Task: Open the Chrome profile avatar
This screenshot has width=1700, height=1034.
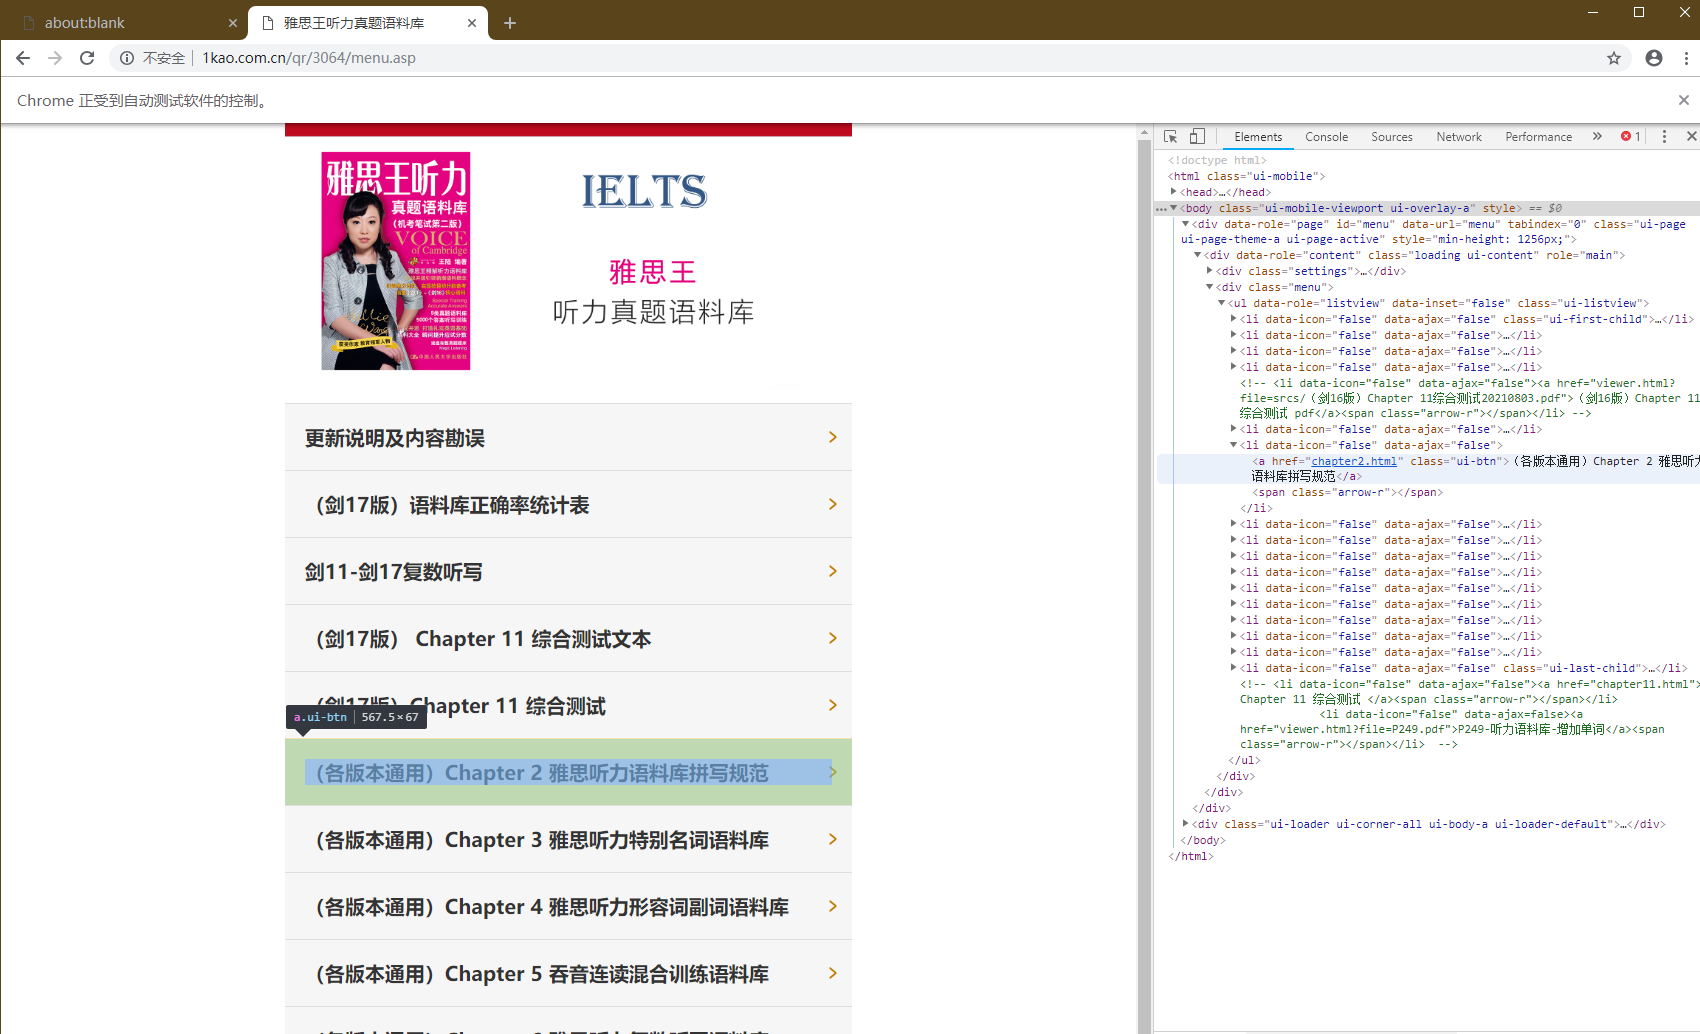Action: 1654,58
